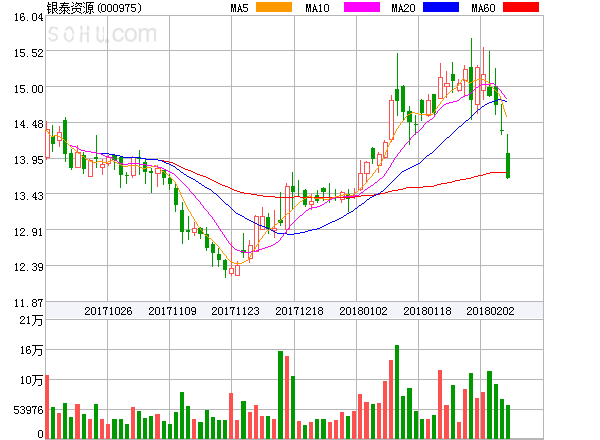Select the stock title 银泰资源(000975)
The image size is (600, 440).
[94, 8]
